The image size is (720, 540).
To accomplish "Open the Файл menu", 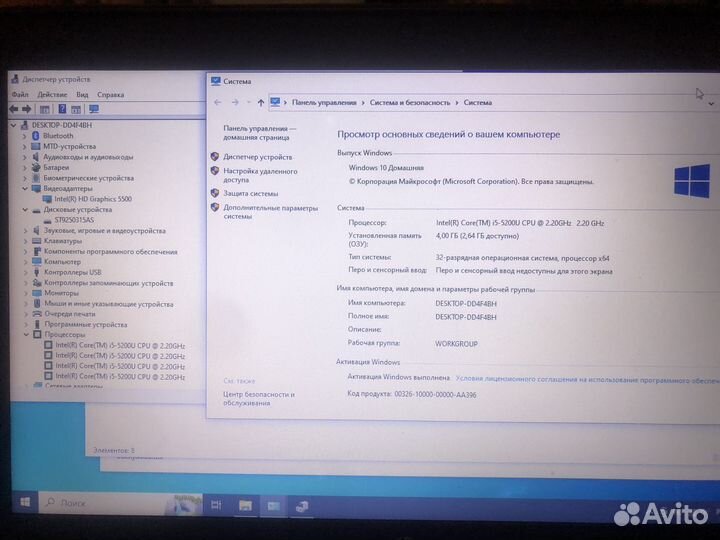I will point(20,94).
